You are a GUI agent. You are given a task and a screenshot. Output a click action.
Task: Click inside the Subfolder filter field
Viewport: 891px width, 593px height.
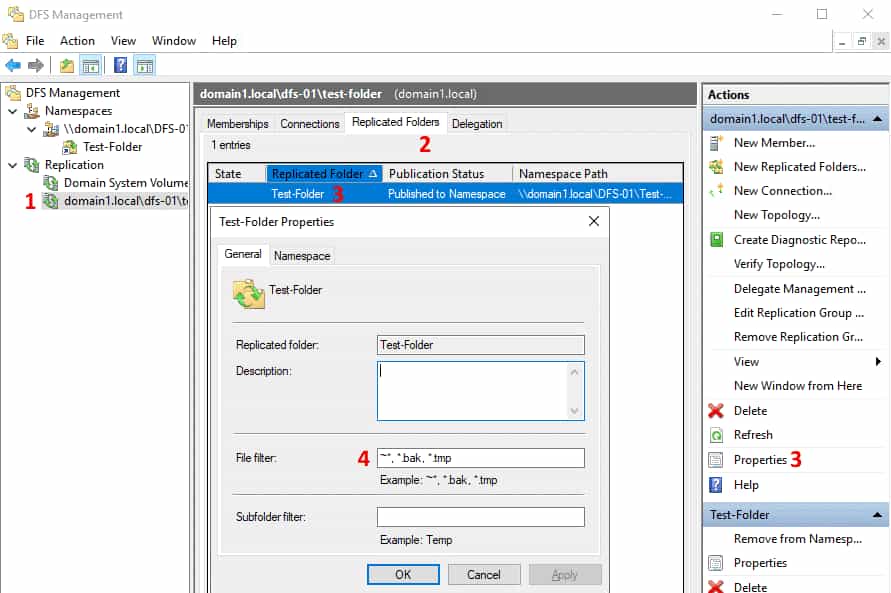pyautogui.click(x=480, y=517)
